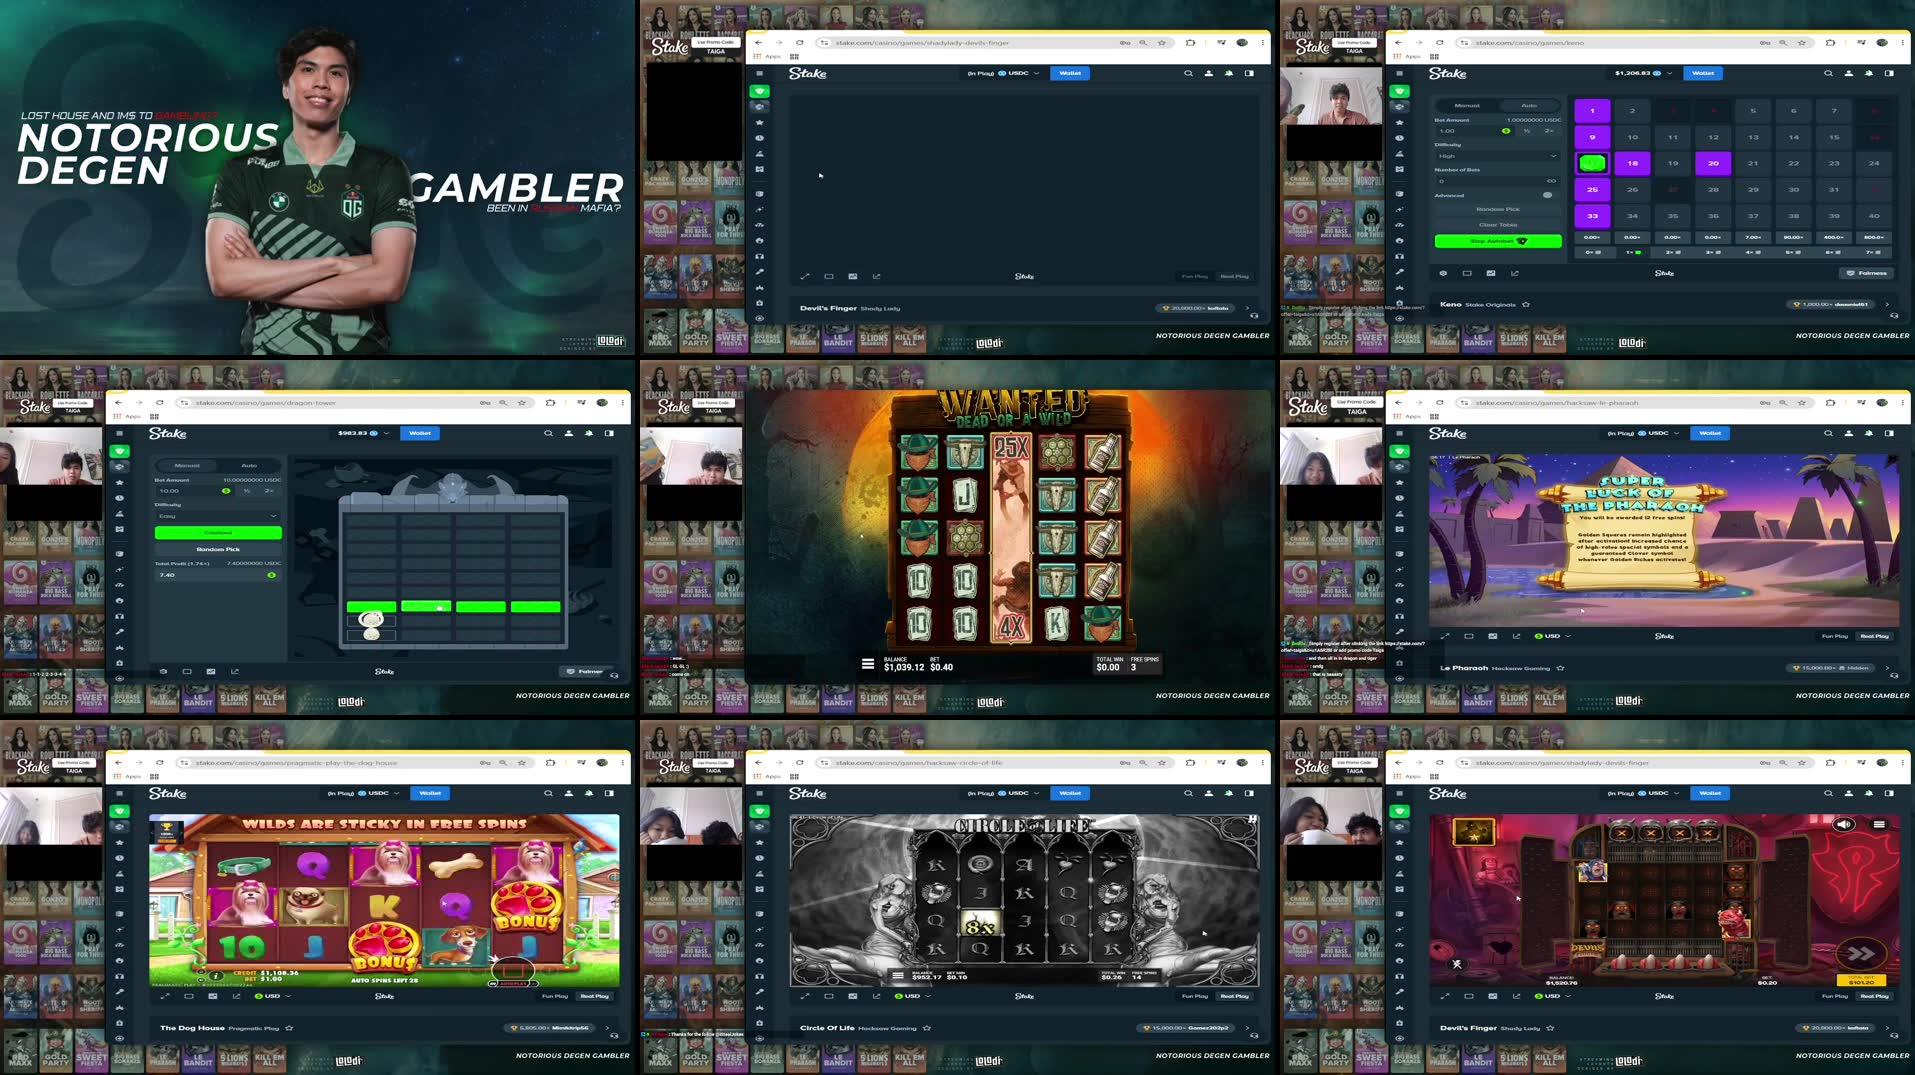1915x1075 pixels.
Task: Enable theater mode icon under the Dragon Tower game
Action: (x=188, y=671)
